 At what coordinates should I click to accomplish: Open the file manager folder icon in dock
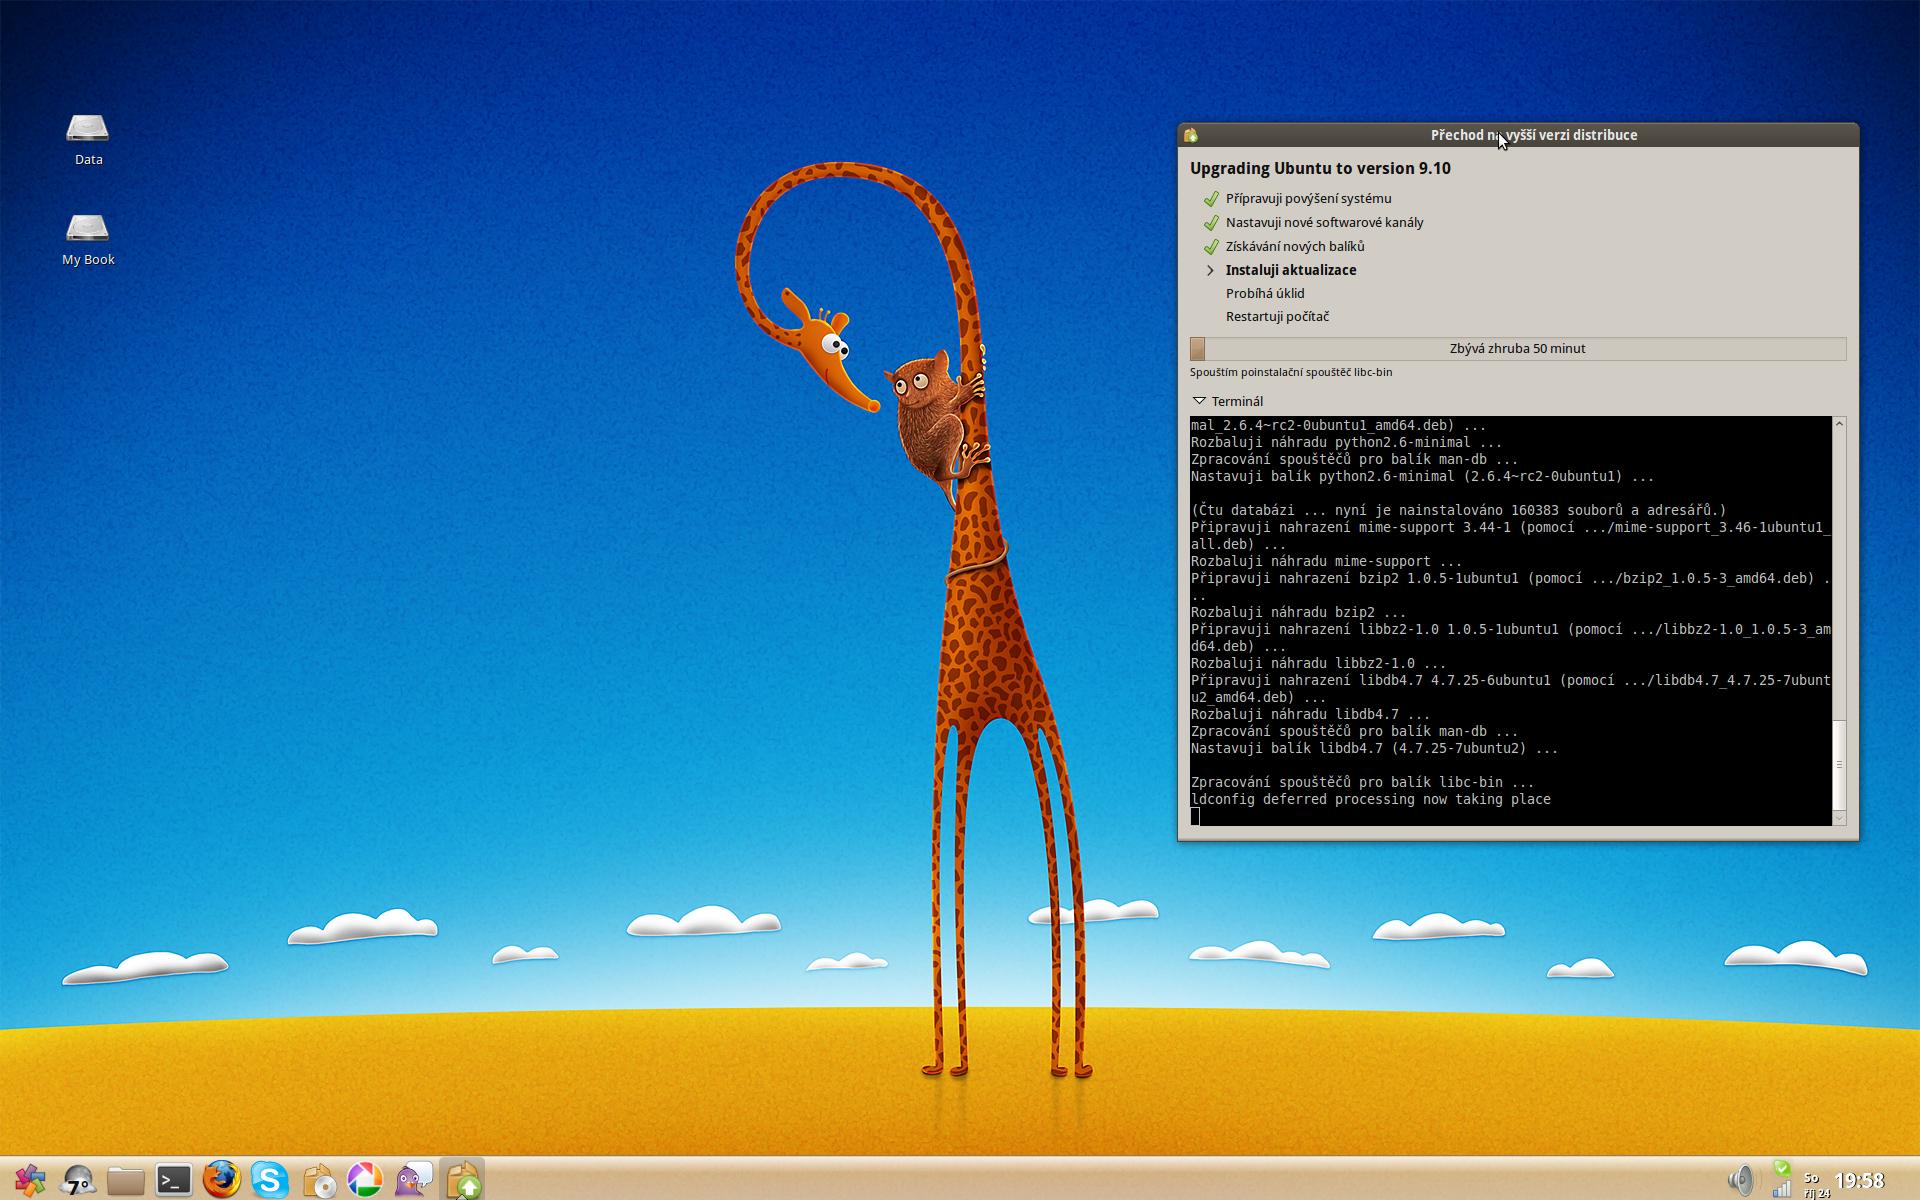(126, 1181)
